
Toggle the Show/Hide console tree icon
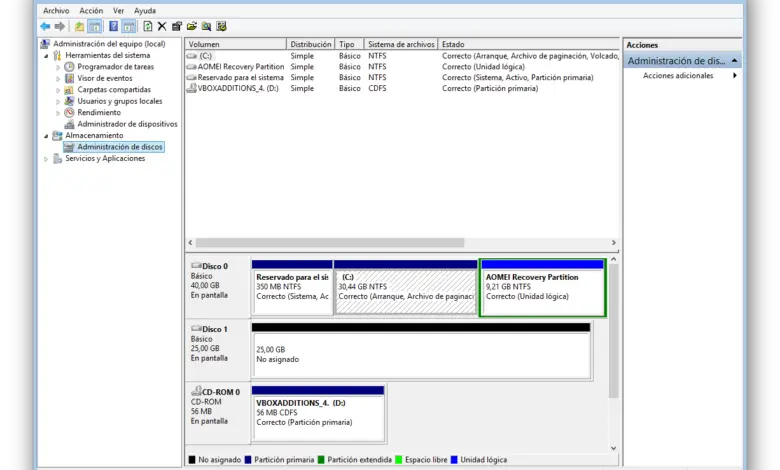tap(95, 26)
